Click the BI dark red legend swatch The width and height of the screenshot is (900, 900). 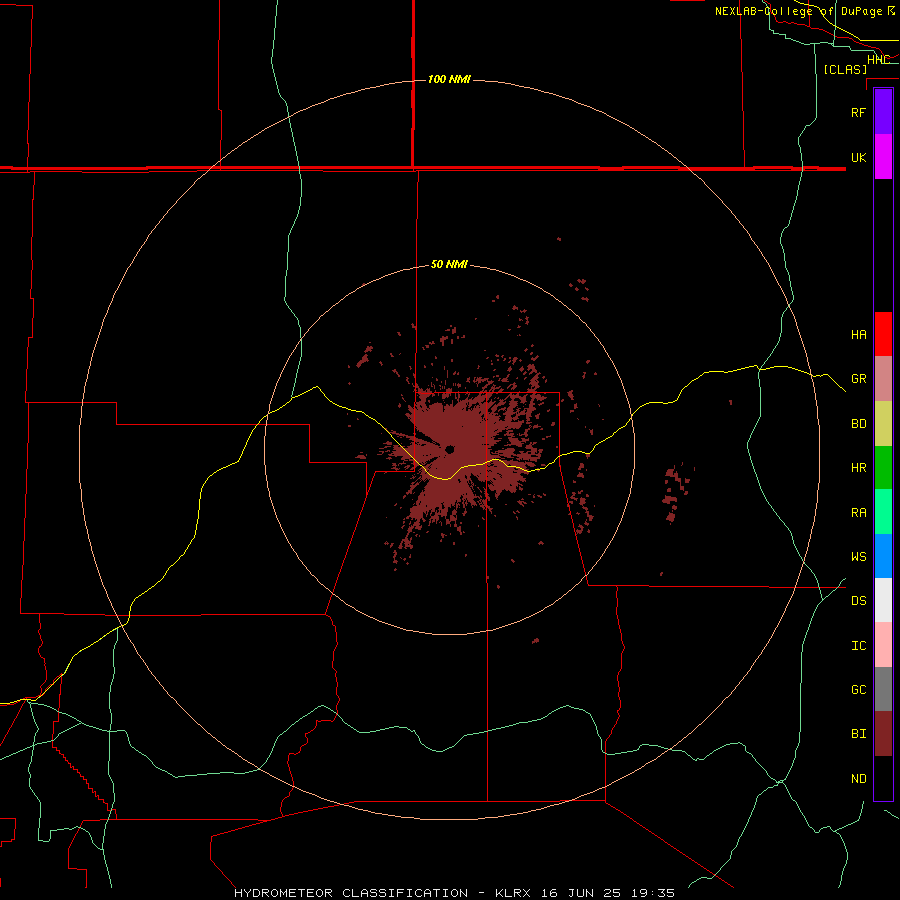pyautogui.click(x=883, y=734)
